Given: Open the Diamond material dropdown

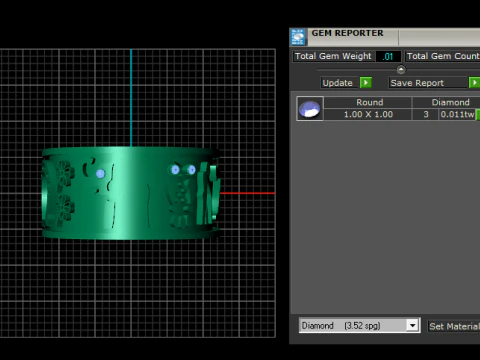Looking at the screenshot, I should tap(412, 325).
